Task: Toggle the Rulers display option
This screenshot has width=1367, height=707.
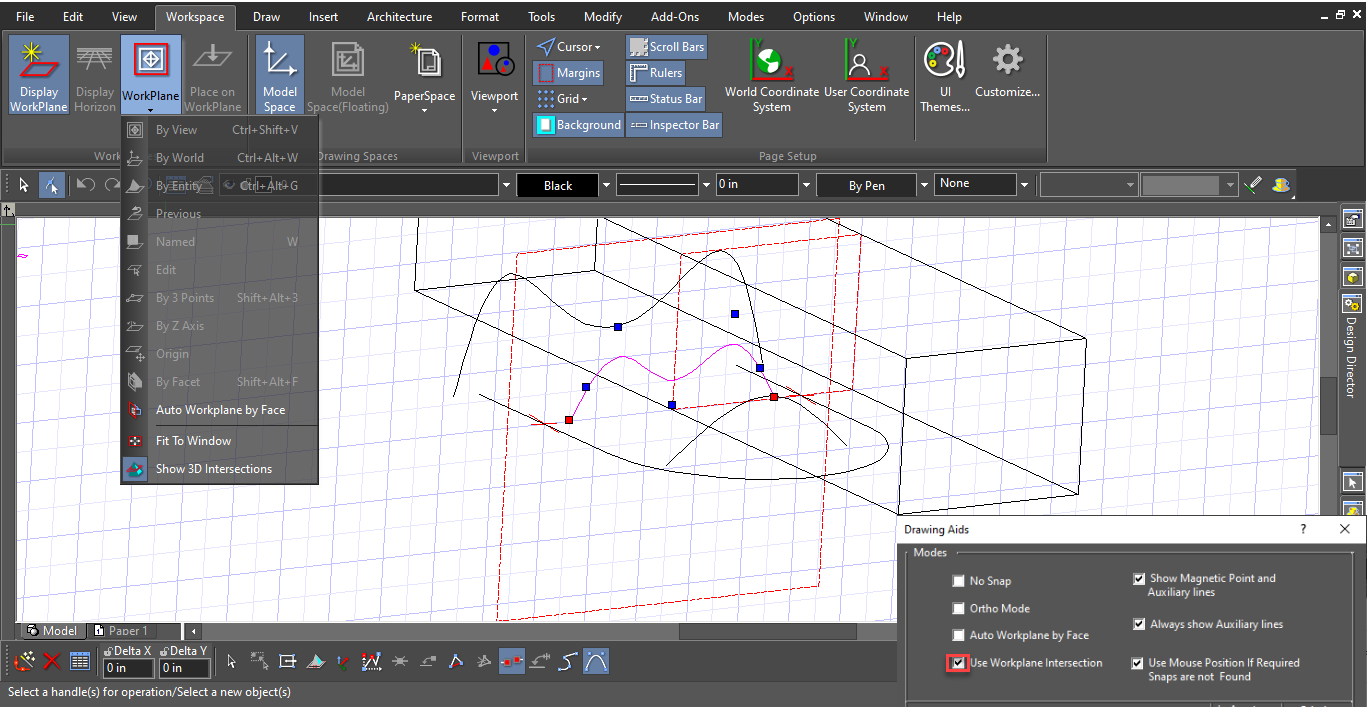Action: coord(656,73)
